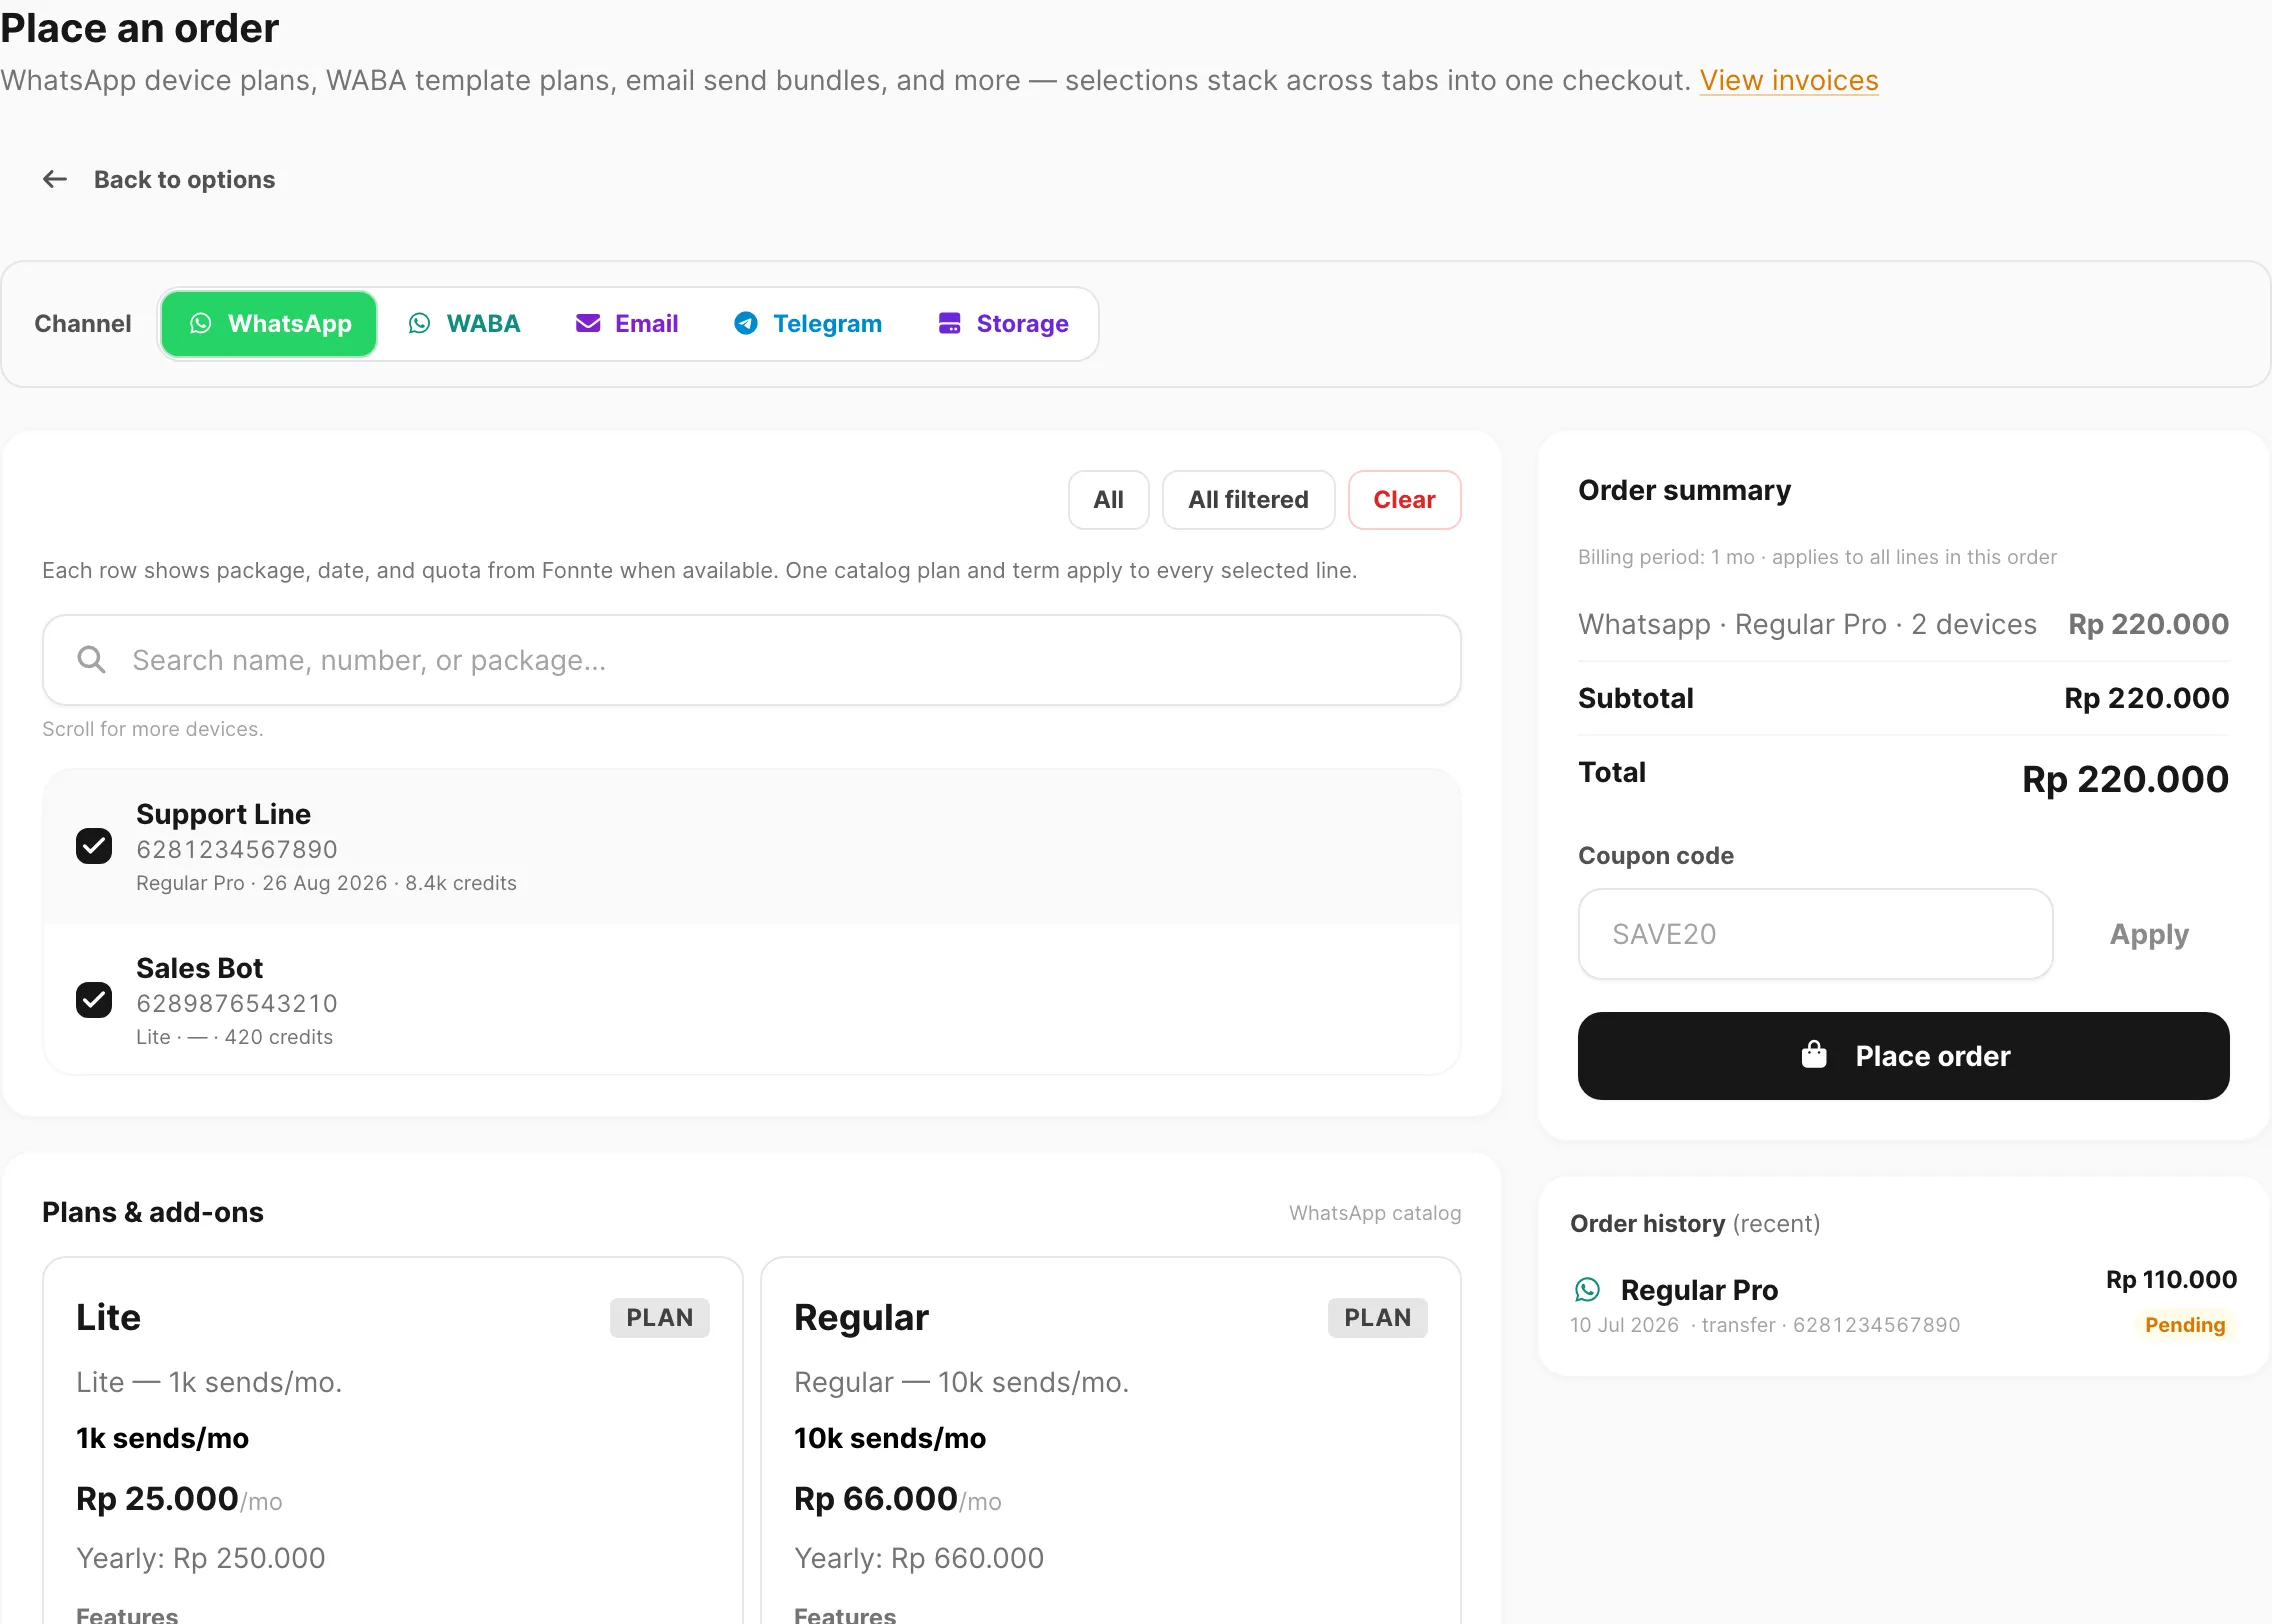Apply the coupon code
The width and height of the screenshot is (2272, 1624).
coord(2149,934)
